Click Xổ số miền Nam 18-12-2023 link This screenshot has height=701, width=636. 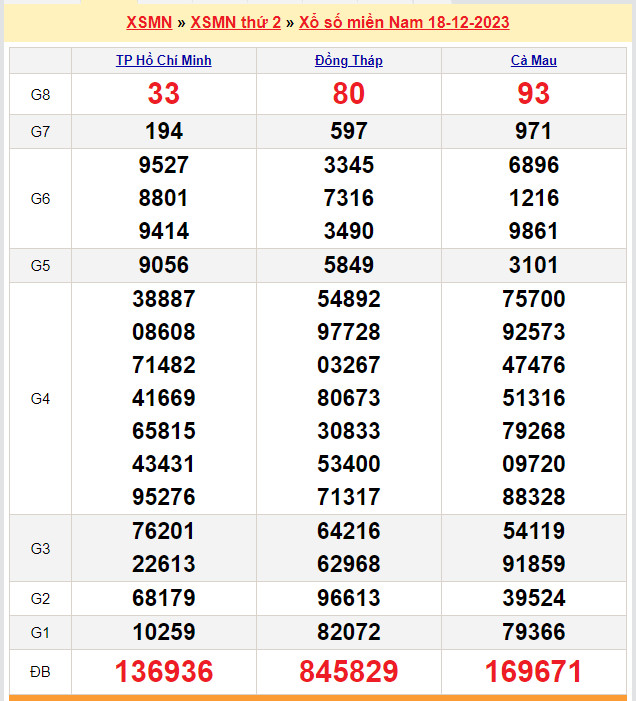click(404, 22)
